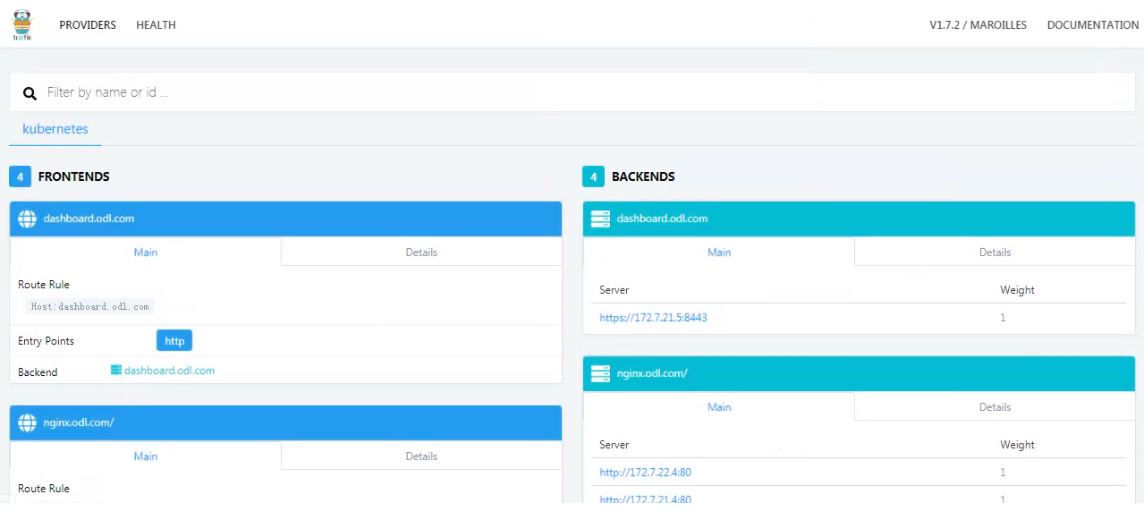
Task: Click the nginx.odl.com/ backend header title
Action: click(x=652, y=374)
